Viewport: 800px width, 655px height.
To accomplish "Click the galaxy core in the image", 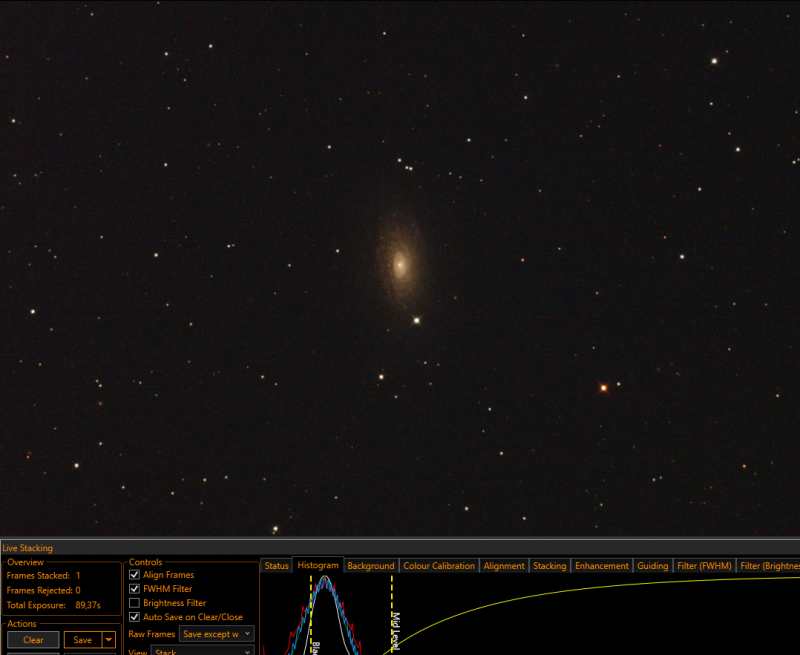I will (x=400, y=264).
